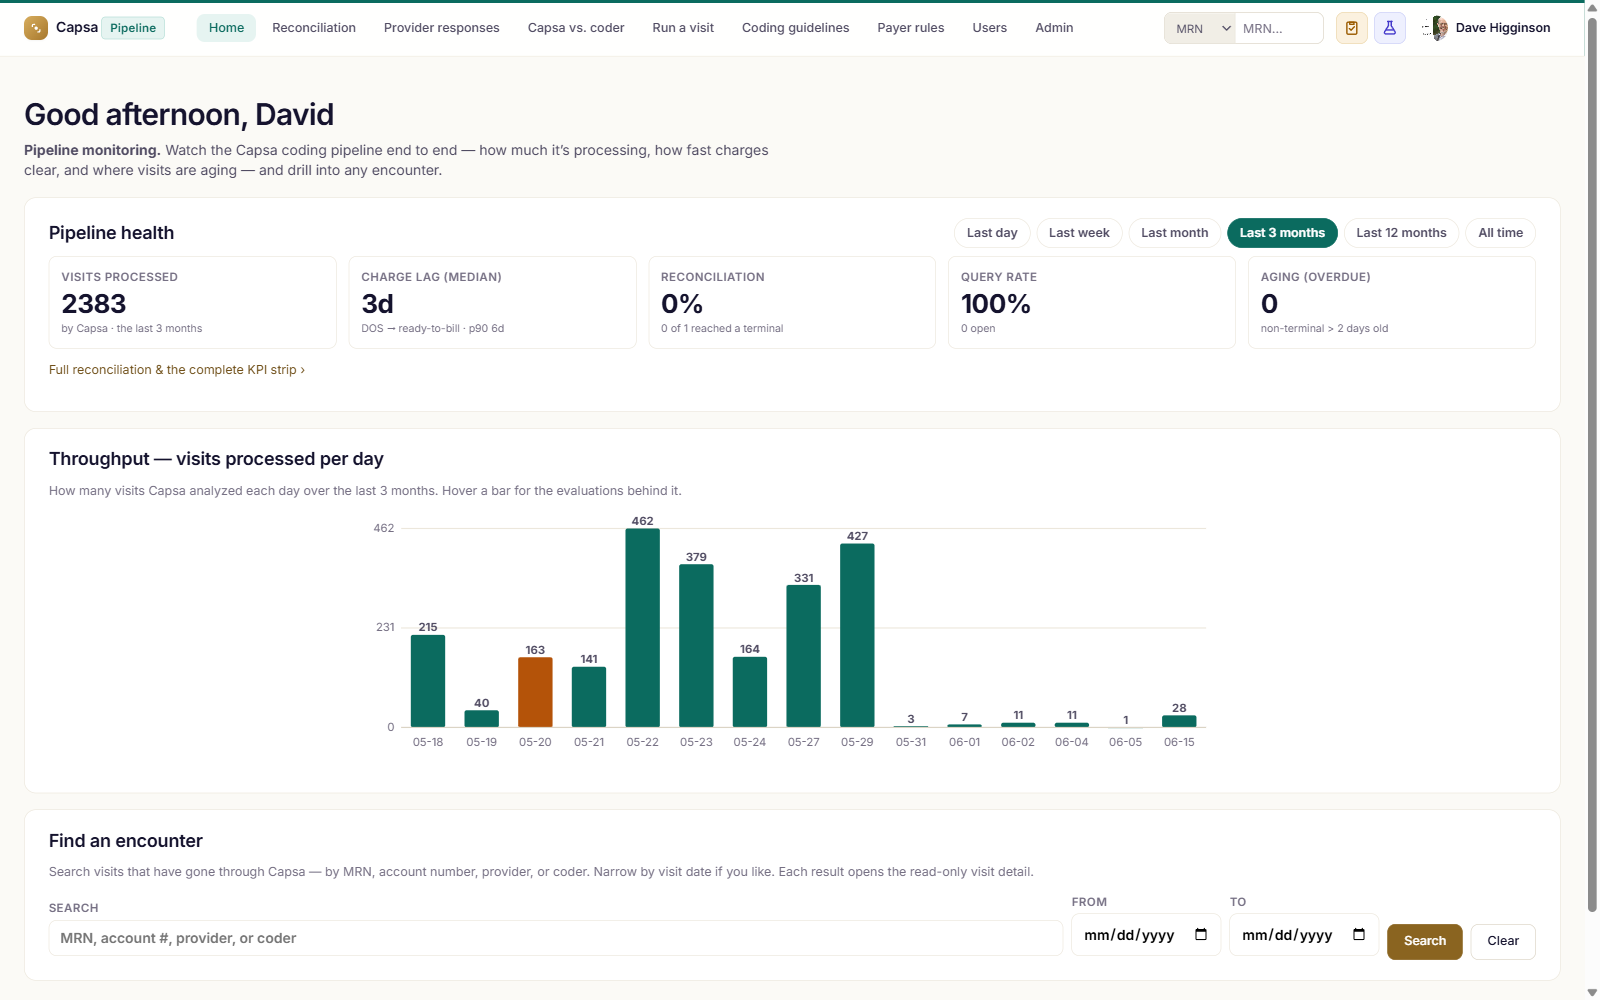
Task: Click the 05-19 bar showing 40
Action: click(x=482, y=719)
